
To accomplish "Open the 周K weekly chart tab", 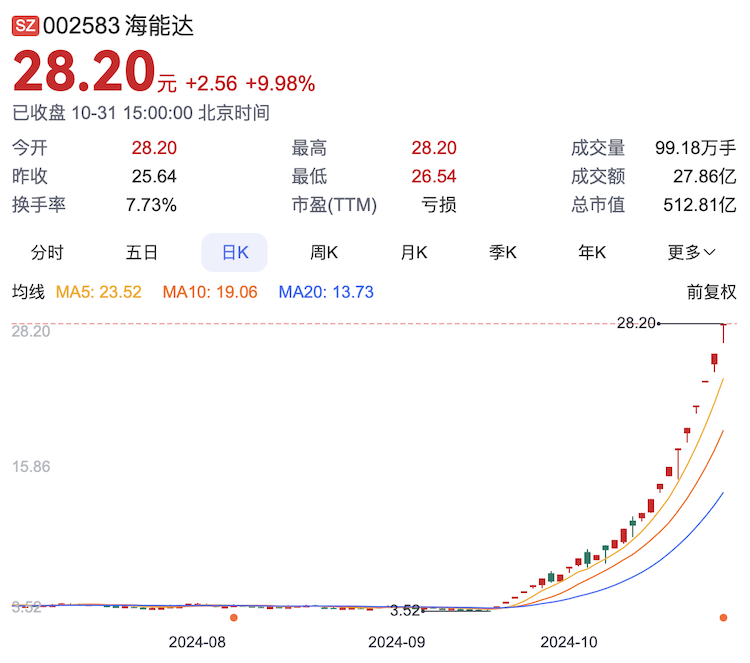I will coord(324,252).
